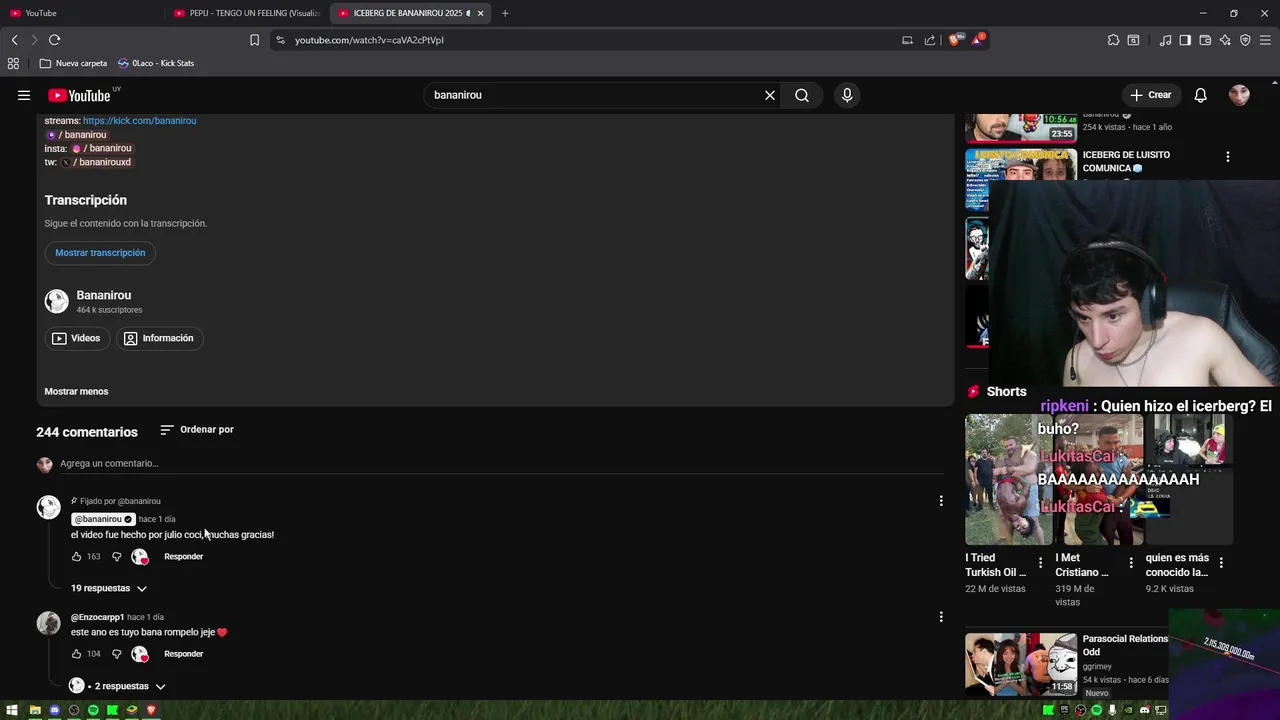Open the Nueva carpeta bookmarks folder

tap(73, 63)
